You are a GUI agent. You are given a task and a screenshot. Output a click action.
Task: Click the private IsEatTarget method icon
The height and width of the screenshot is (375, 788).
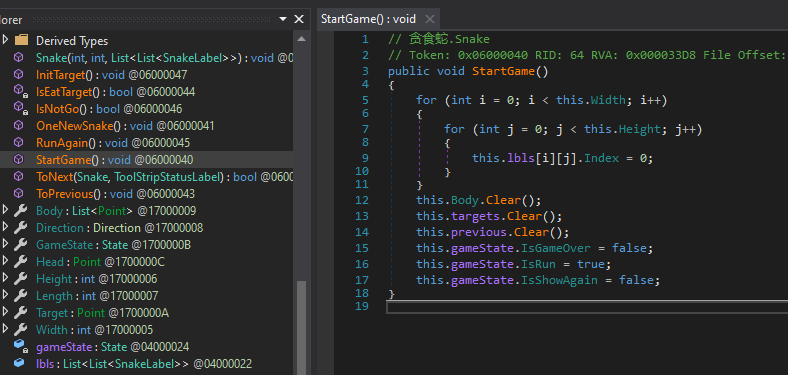click(x=20, y=91)
